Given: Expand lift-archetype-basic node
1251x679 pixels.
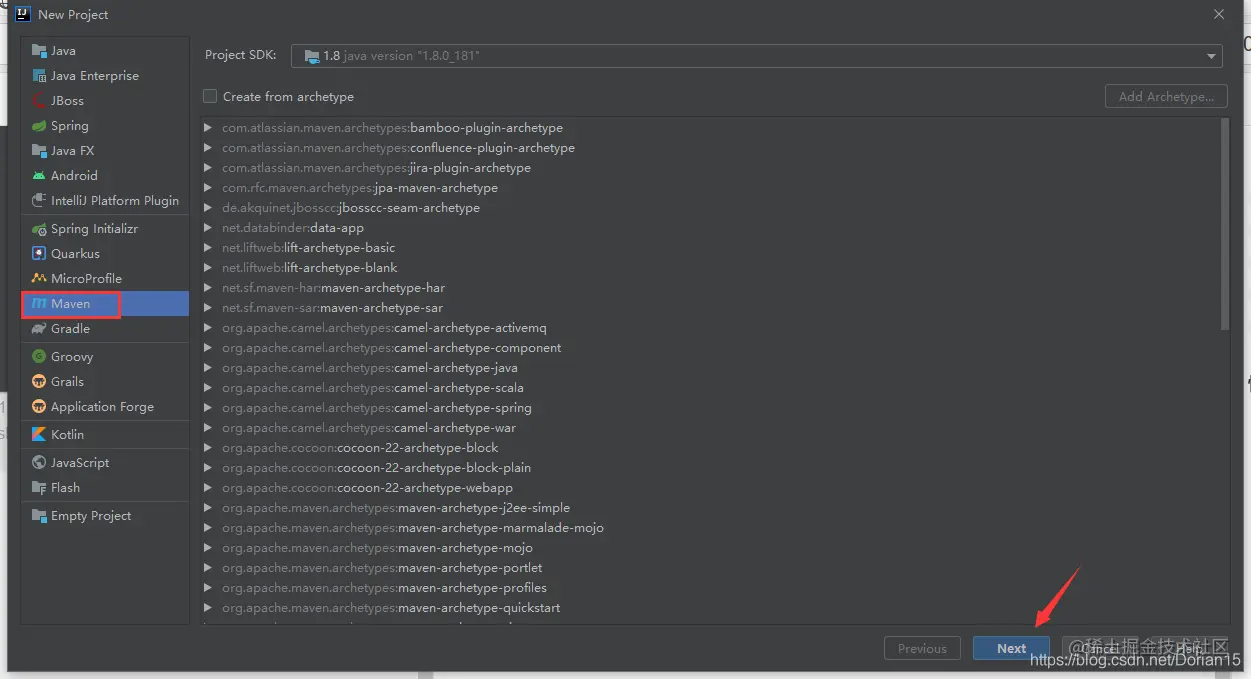Looking at the screenshot, I should (x=208, y=248).
